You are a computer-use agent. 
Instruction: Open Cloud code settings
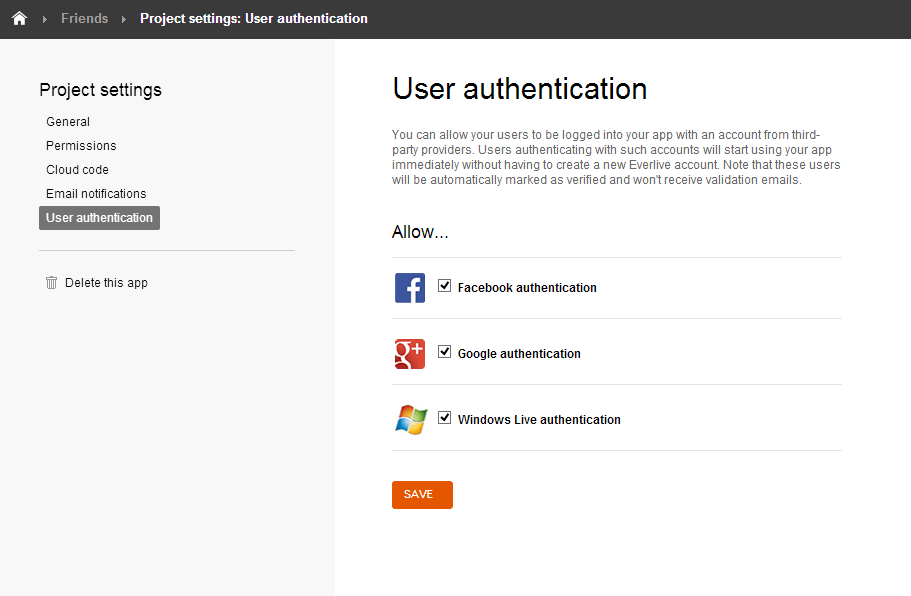point(77,170)
